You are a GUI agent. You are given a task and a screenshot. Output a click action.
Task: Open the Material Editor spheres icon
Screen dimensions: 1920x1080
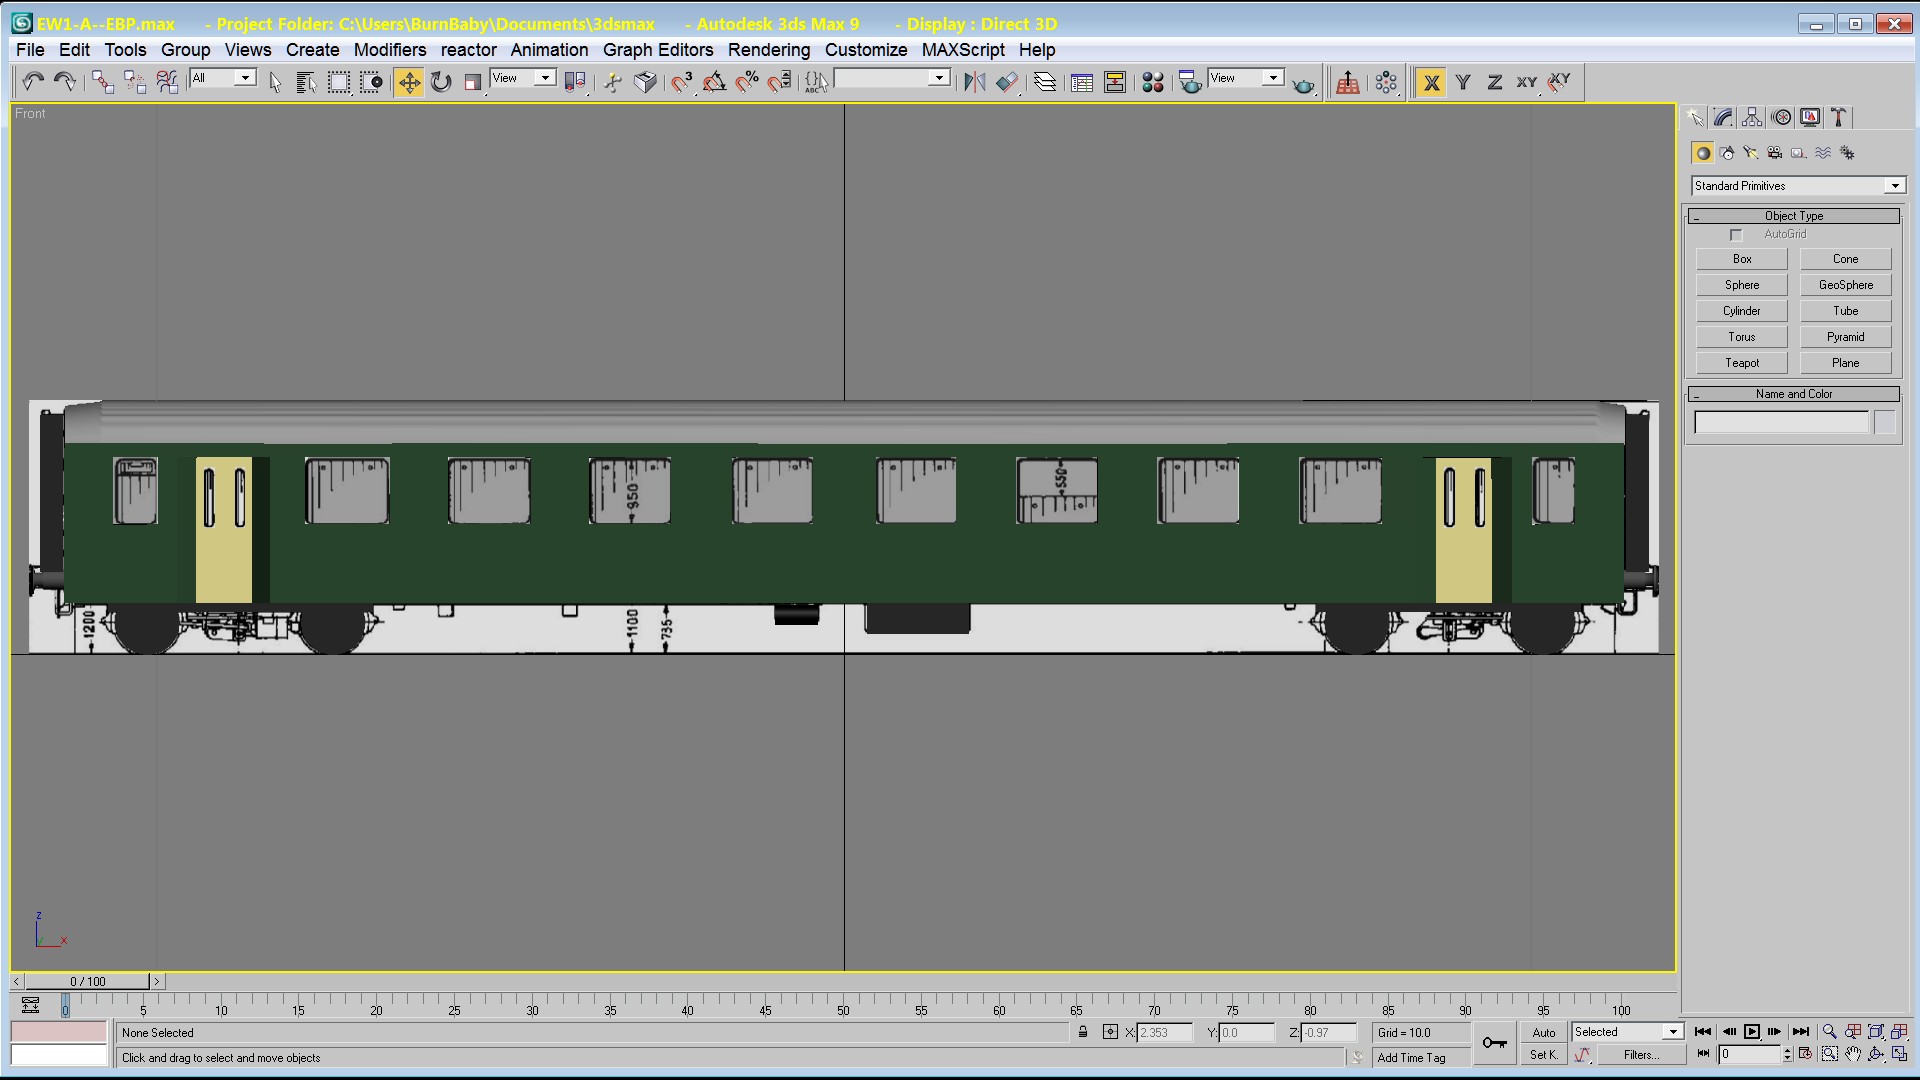click(1152, 82)
